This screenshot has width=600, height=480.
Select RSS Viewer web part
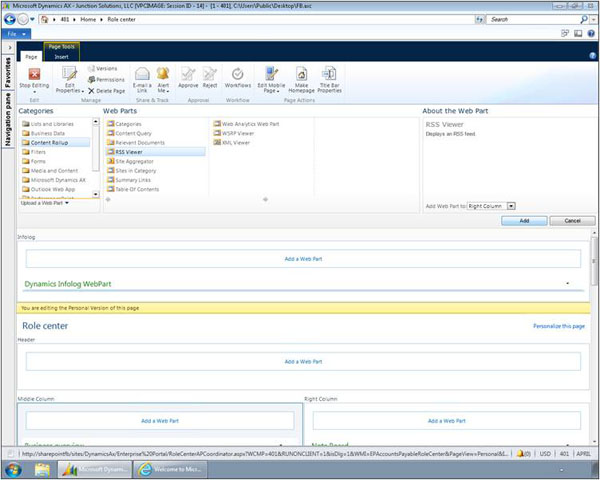click(155, 152)
